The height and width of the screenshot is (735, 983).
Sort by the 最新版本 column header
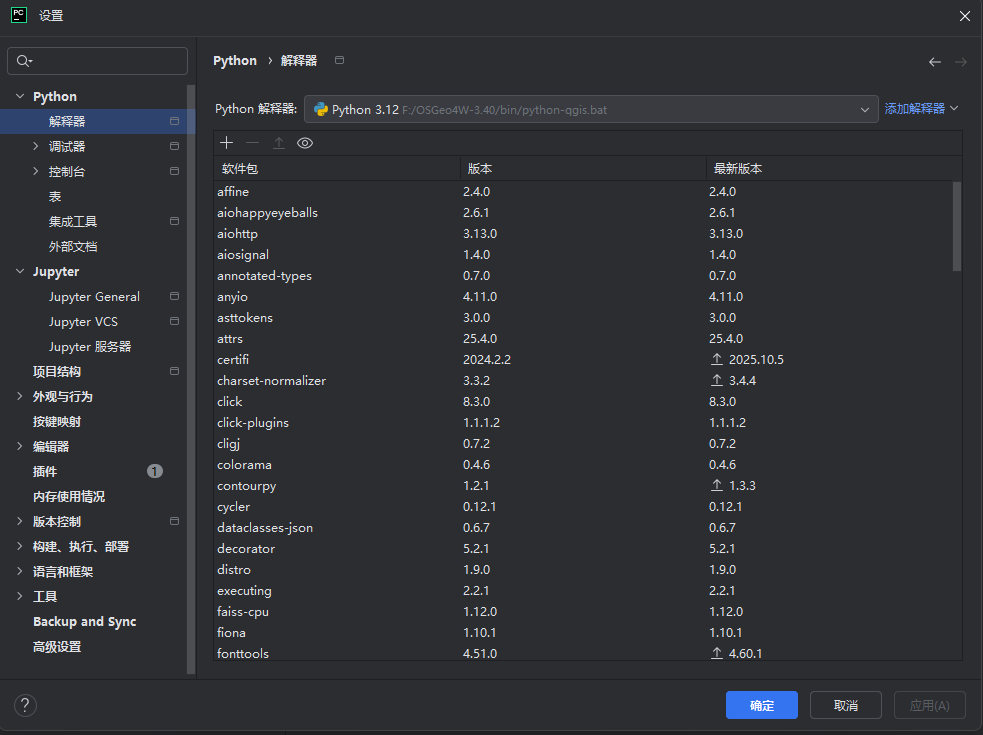tap(834, 169)
